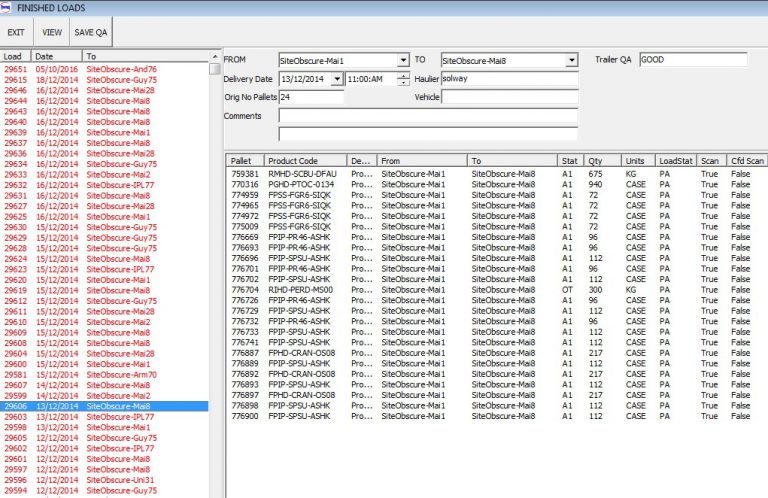
Task: Click the first Comments text box
Action: point(428,116)
